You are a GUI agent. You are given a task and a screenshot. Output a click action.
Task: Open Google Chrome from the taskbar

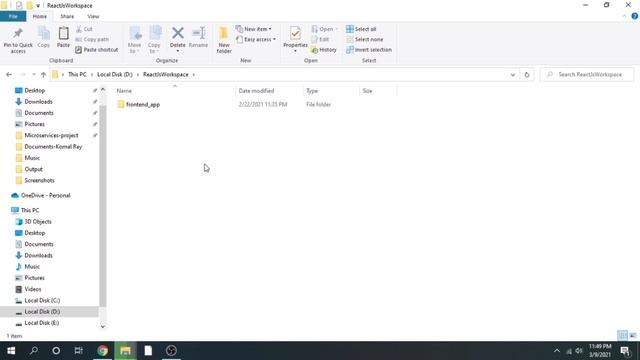point(102,351)
